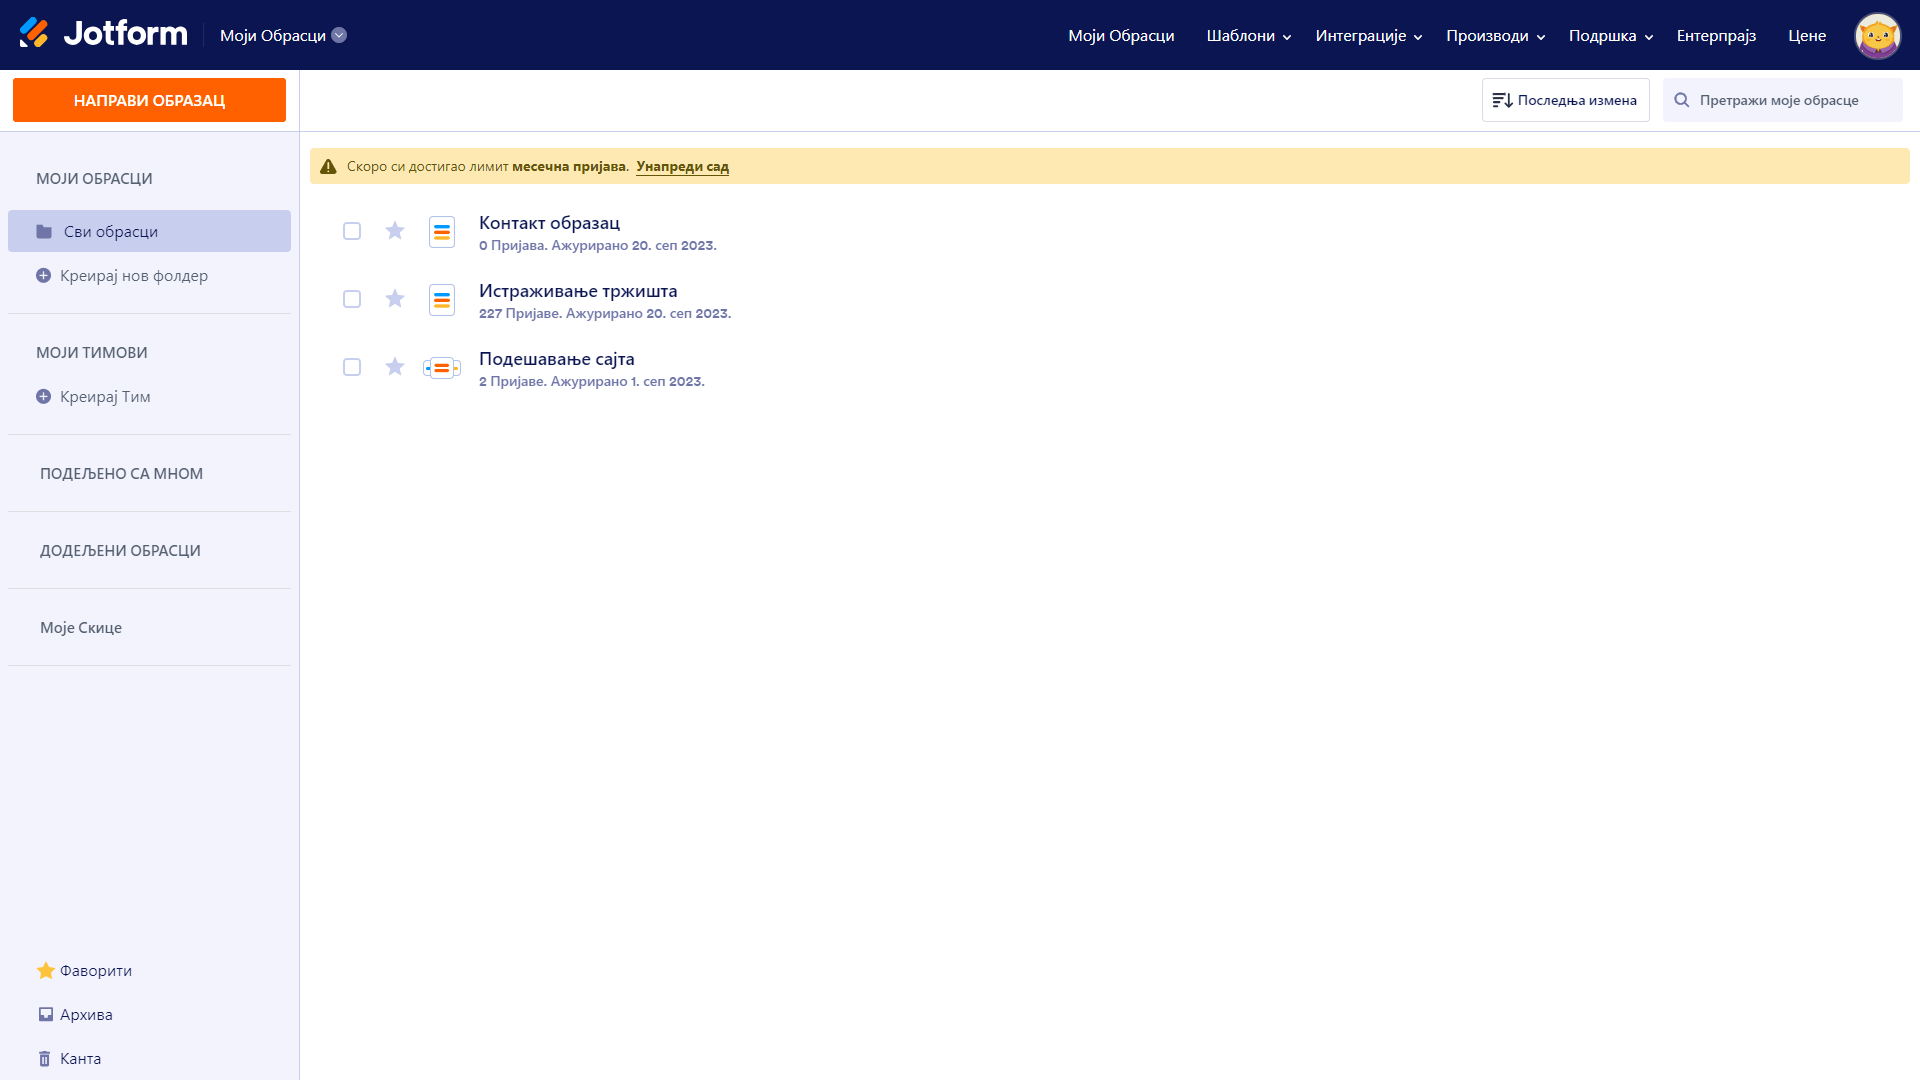Star the Контакт образац form

[x=395, y=231]
